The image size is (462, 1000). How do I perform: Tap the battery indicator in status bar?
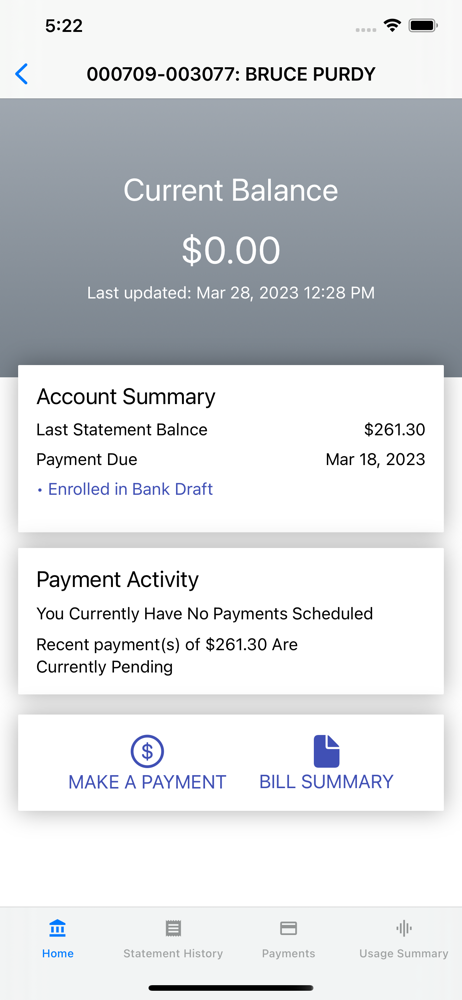(423, 26)
